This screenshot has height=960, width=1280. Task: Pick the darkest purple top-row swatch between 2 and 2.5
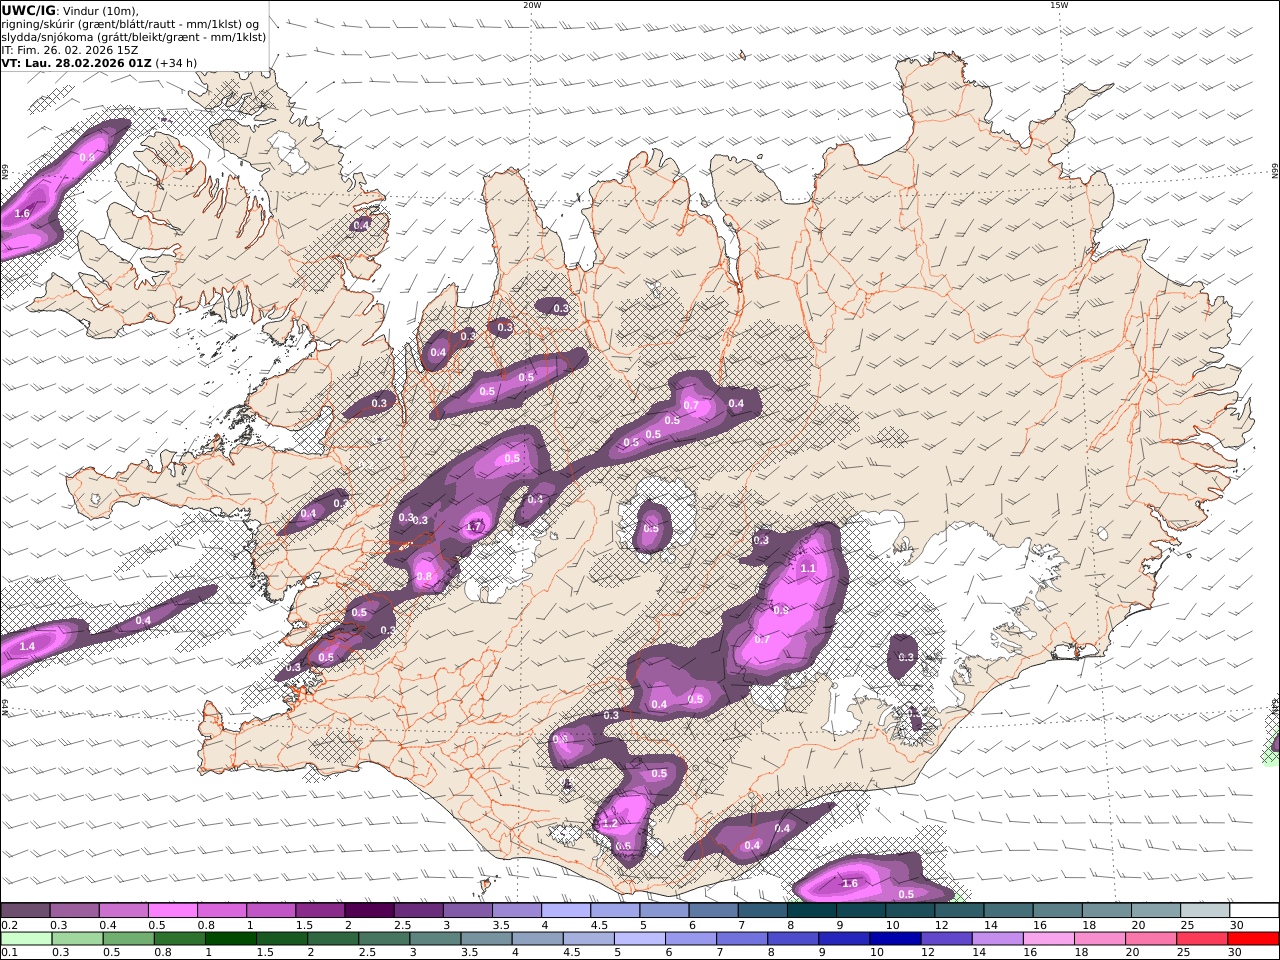pos(369,911)
